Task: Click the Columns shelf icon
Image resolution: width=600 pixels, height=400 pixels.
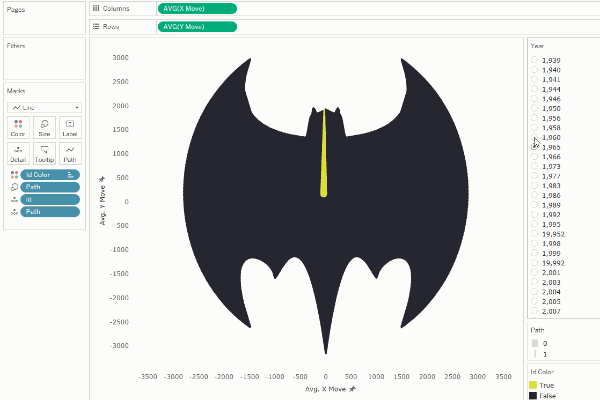Action: pyautogui.click(x=96, y=8)
